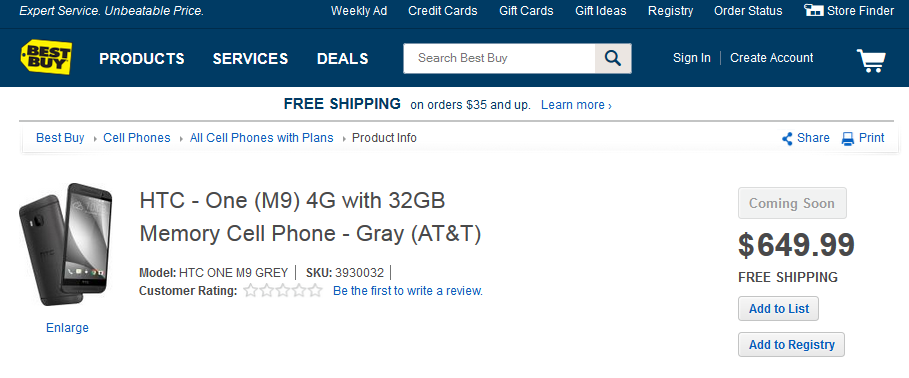This screenshot has height=378, width=909.
Task: Click the Add to Registry button
Action: 791,345
